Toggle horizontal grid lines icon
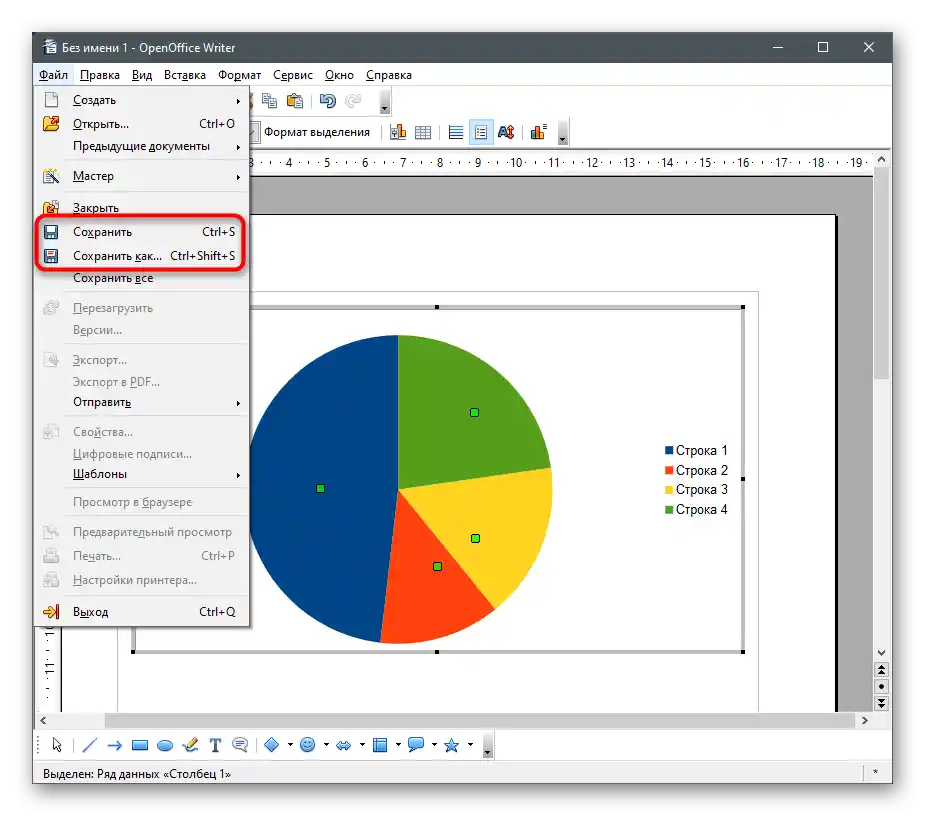Viewport: 925px width, 816px height. click(455, 132)
